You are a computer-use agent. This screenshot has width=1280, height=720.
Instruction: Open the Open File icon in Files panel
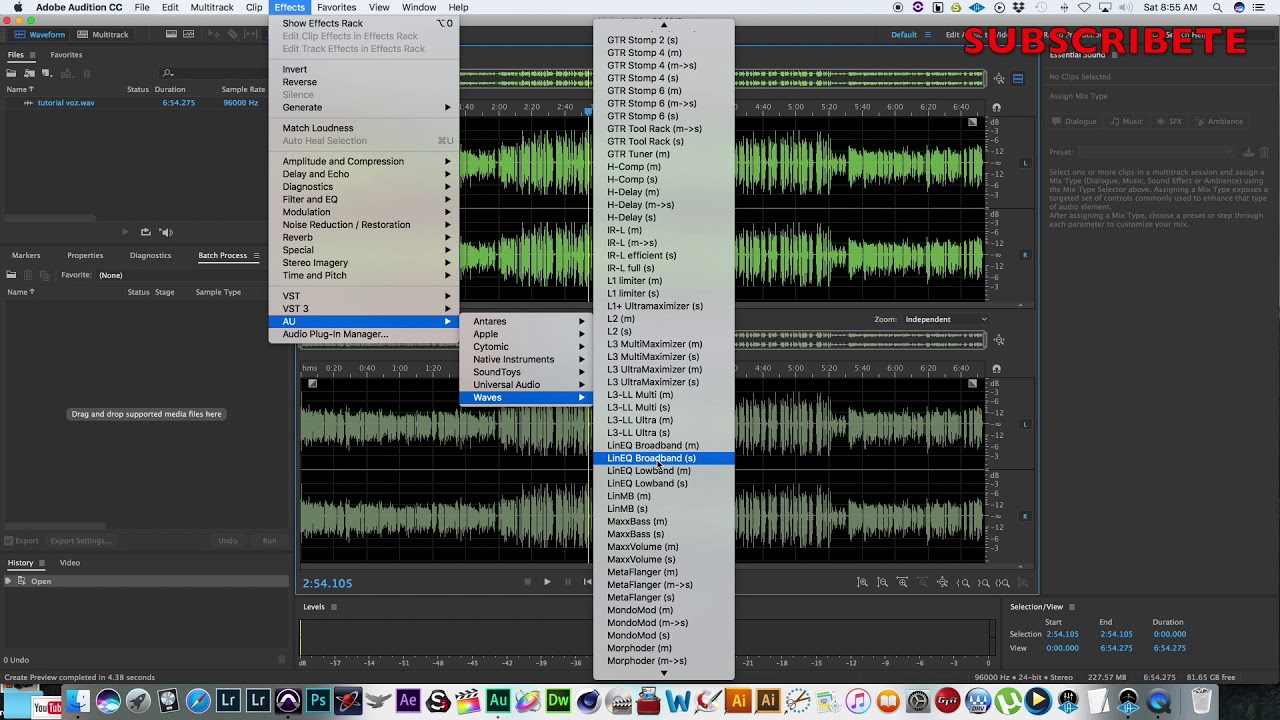pyautogui.click(x=11, y=73)
